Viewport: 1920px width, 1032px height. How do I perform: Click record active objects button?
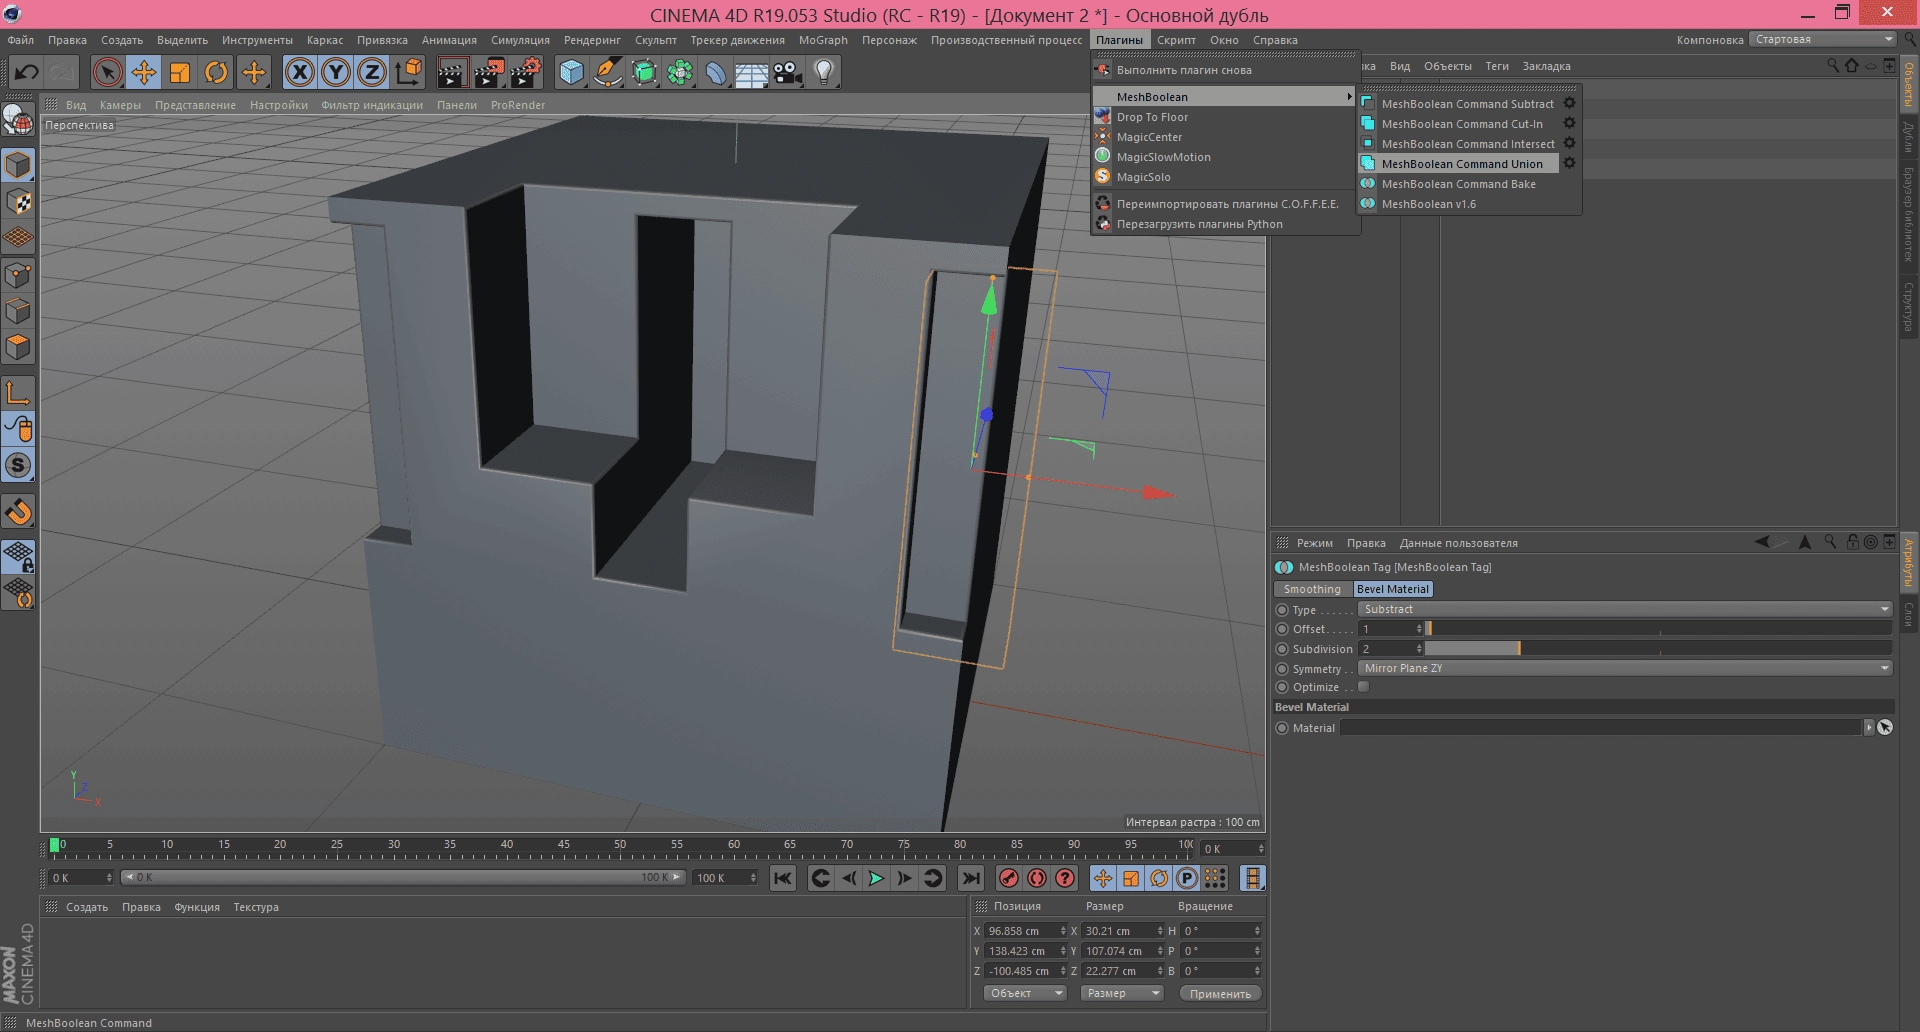click(1009, 878)
